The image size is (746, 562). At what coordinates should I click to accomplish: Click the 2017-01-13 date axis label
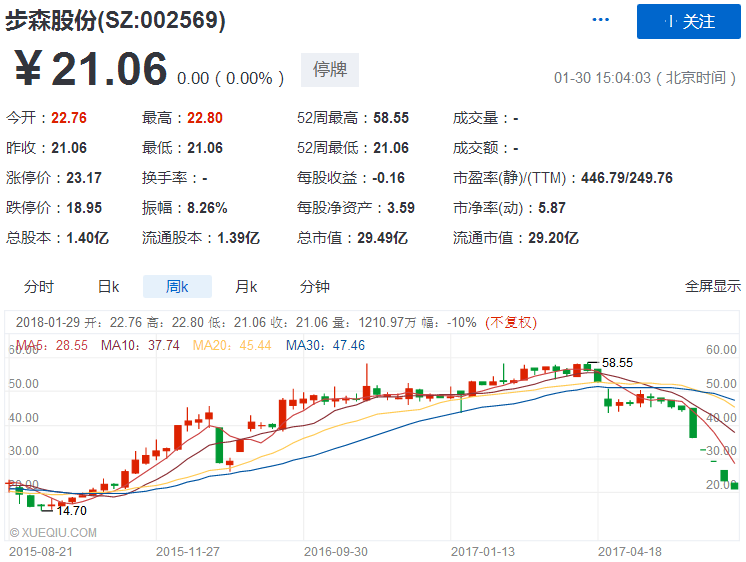pyautogui.click(x=483, y=552)
